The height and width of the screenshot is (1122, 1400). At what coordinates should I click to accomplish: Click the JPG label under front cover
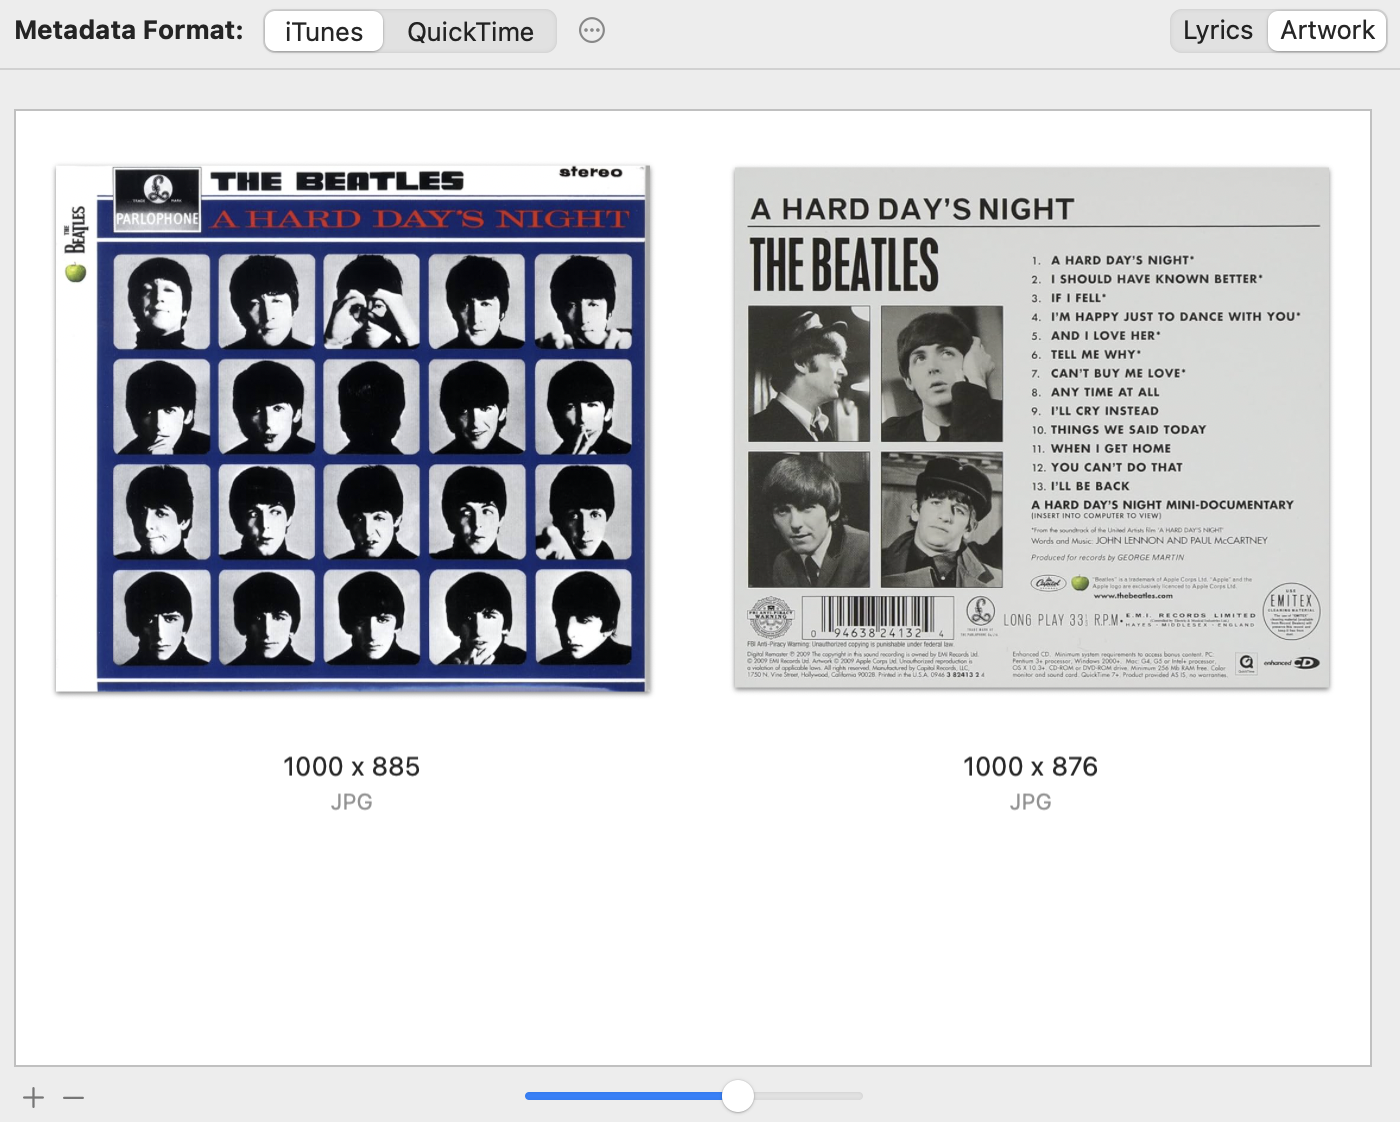click(x=352, y=802)
